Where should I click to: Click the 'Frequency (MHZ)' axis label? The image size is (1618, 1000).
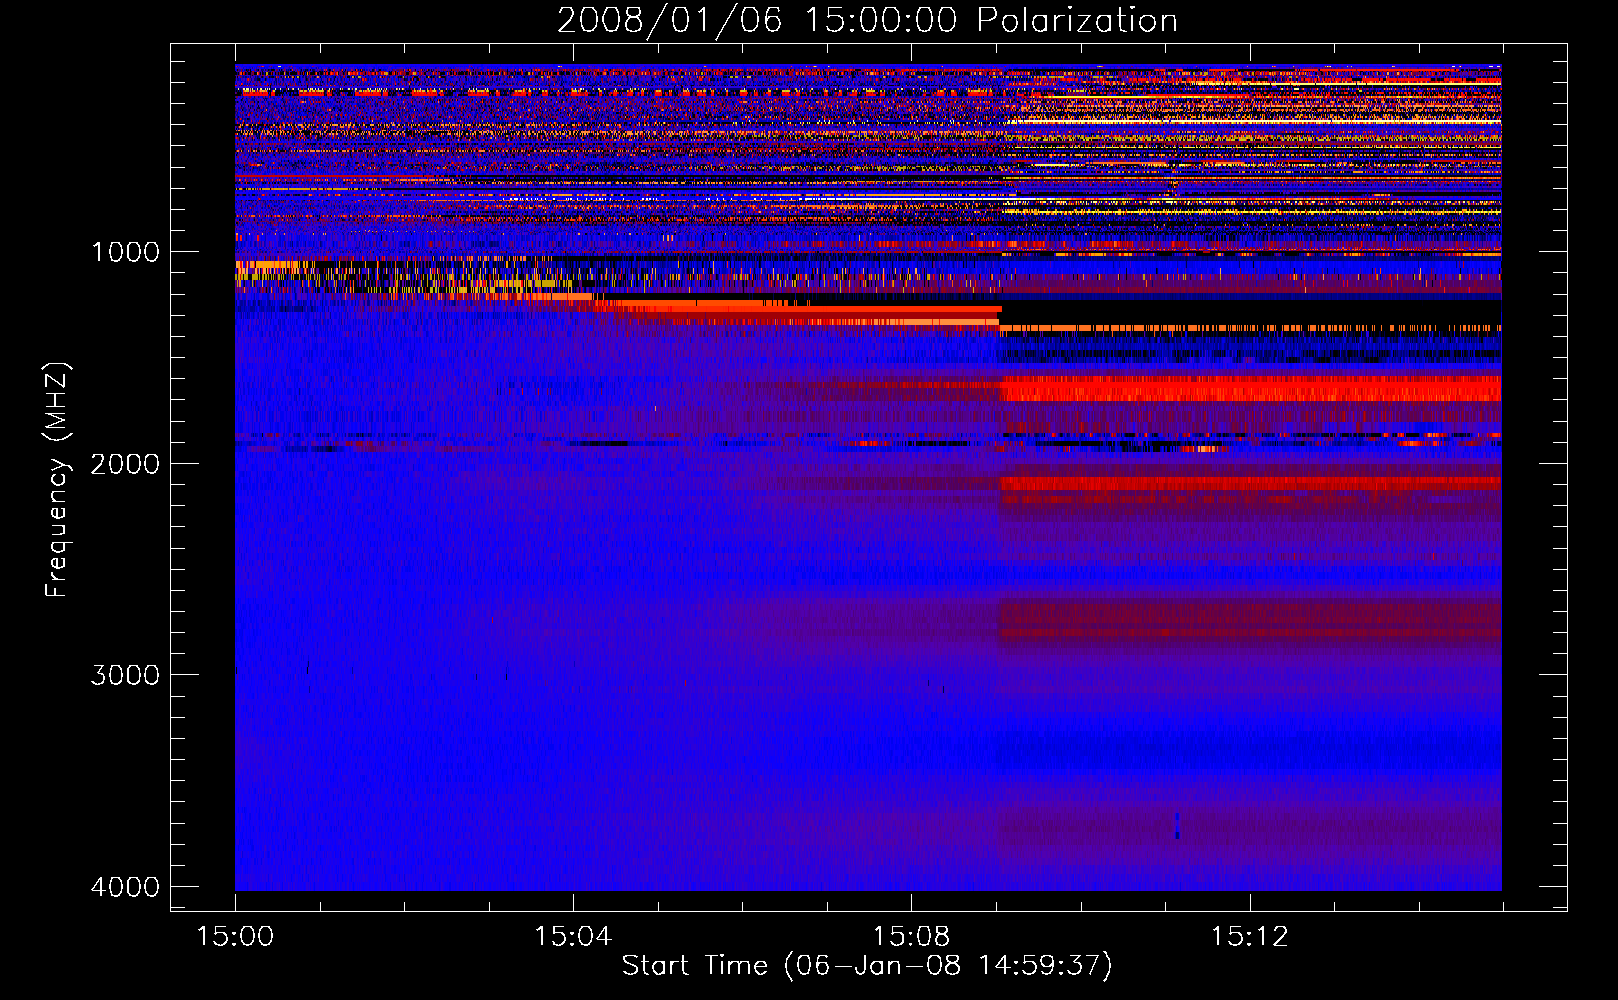[57, 480]
